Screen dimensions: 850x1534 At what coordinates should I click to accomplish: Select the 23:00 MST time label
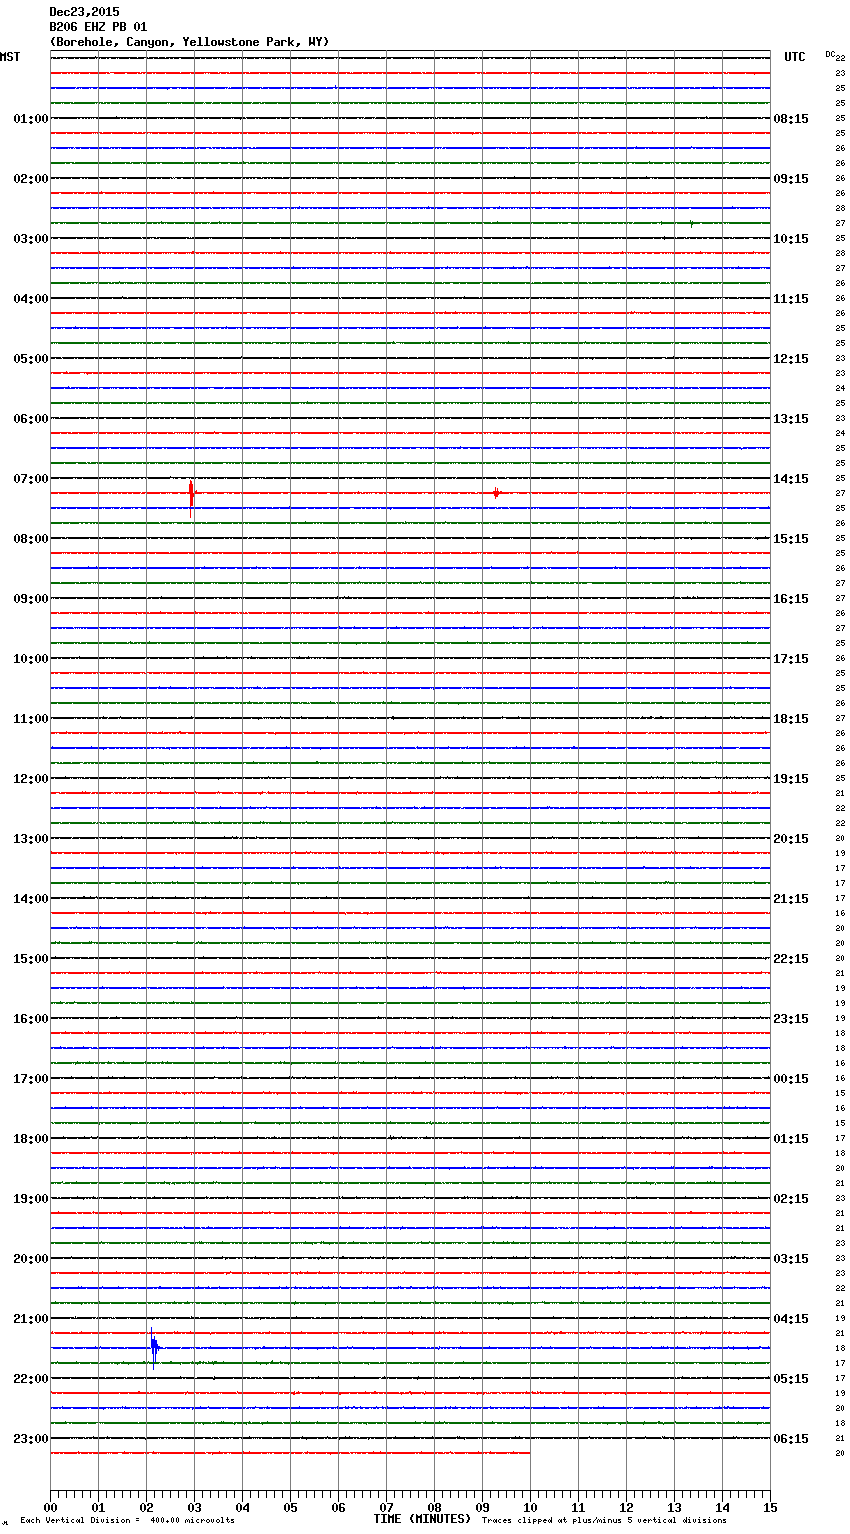30,1439
